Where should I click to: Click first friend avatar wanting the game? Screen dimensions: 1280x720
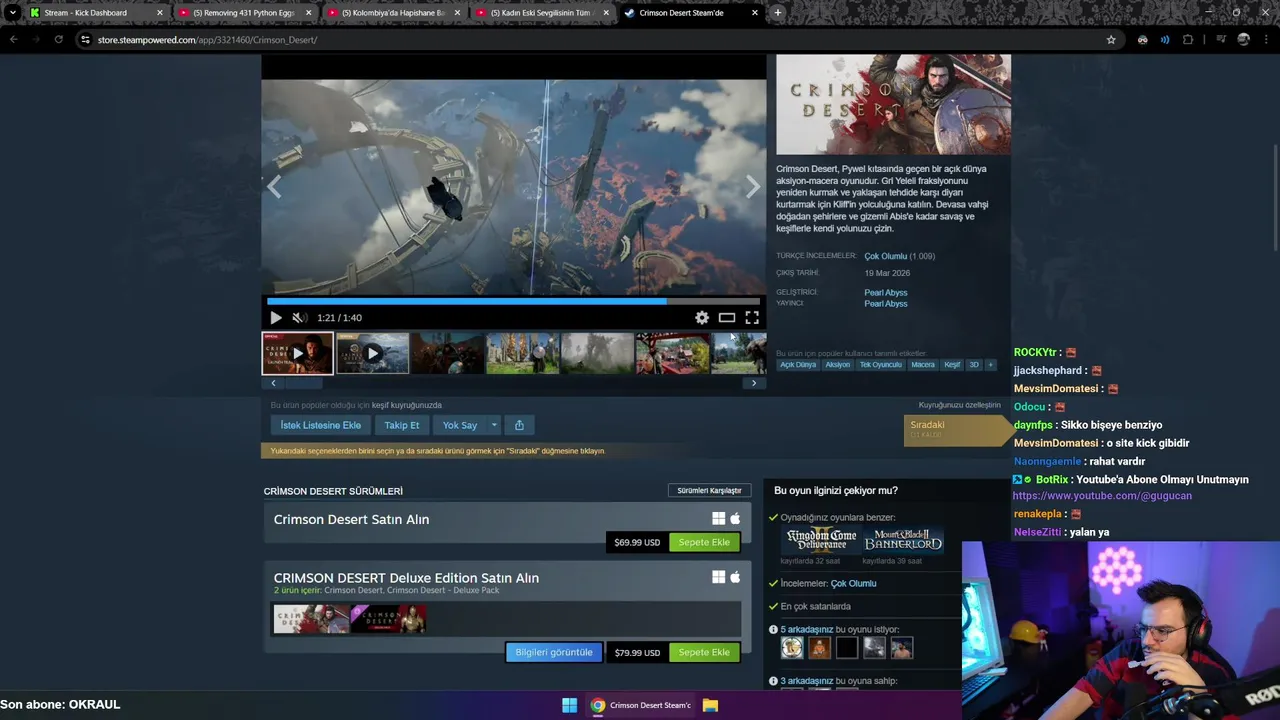[792, 648]
